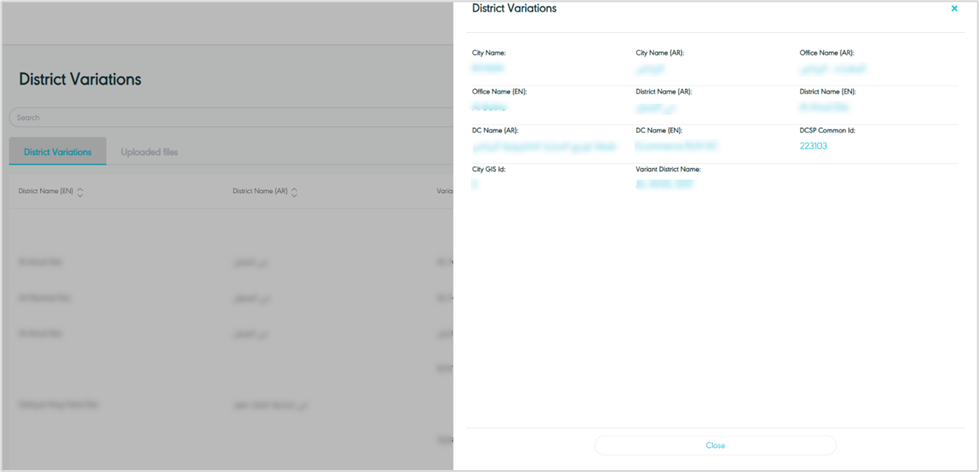
Task: Sort by District Name (EN) column arrows
Action: pyautogui.click(x=80, y=192)
